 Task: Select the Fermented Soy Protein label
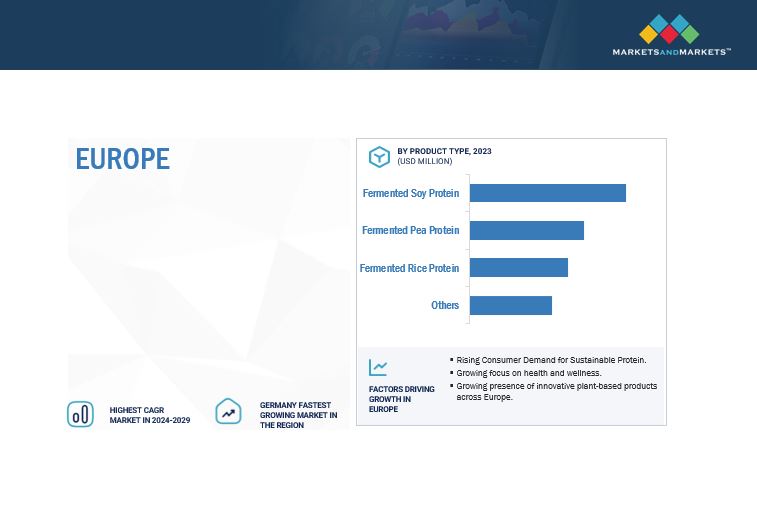point(410,193)
